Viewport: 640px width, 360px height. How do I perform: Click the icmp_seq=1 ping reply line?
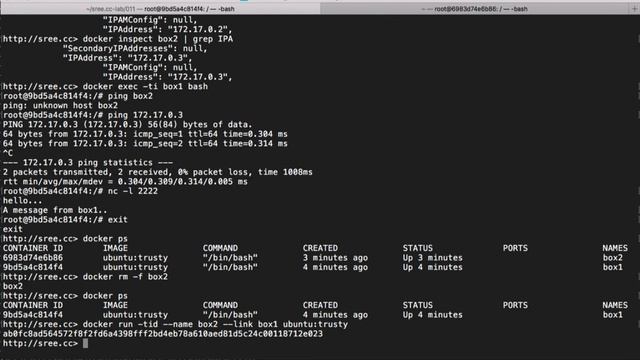pos(145,134)
